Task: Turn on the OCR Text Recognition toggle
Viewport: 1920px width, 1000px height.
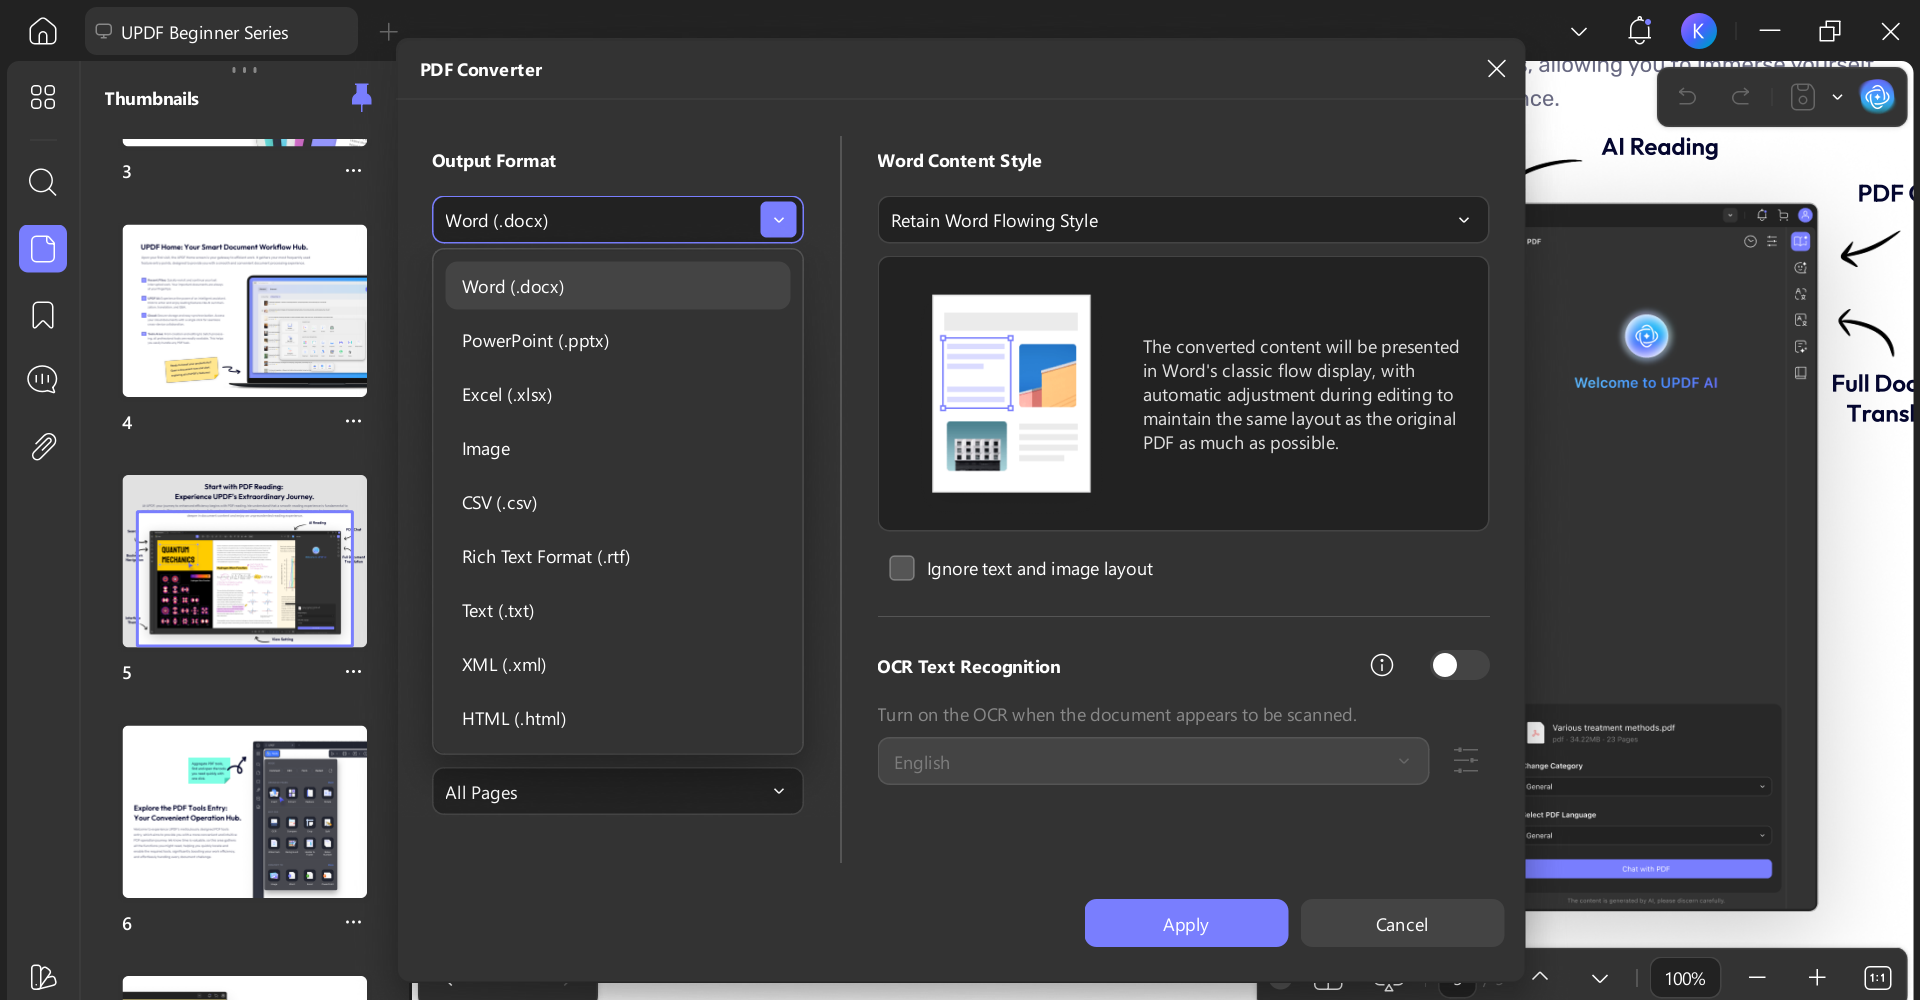Action: 1459,664
